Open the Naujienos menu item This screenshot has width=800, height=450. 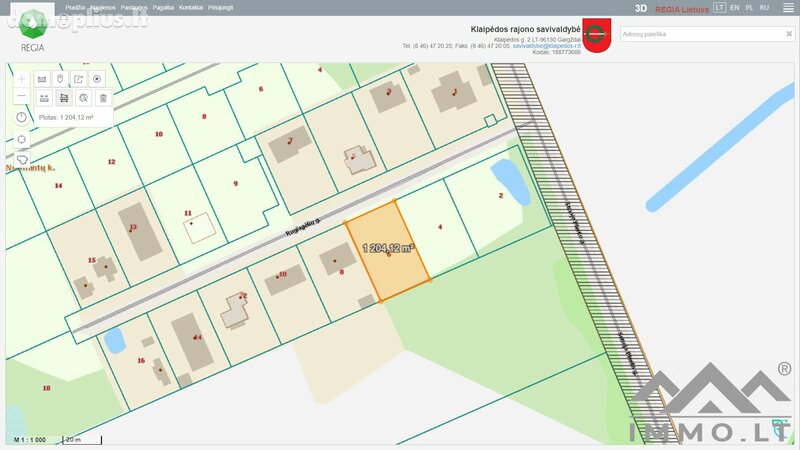(x=103, y=8)
